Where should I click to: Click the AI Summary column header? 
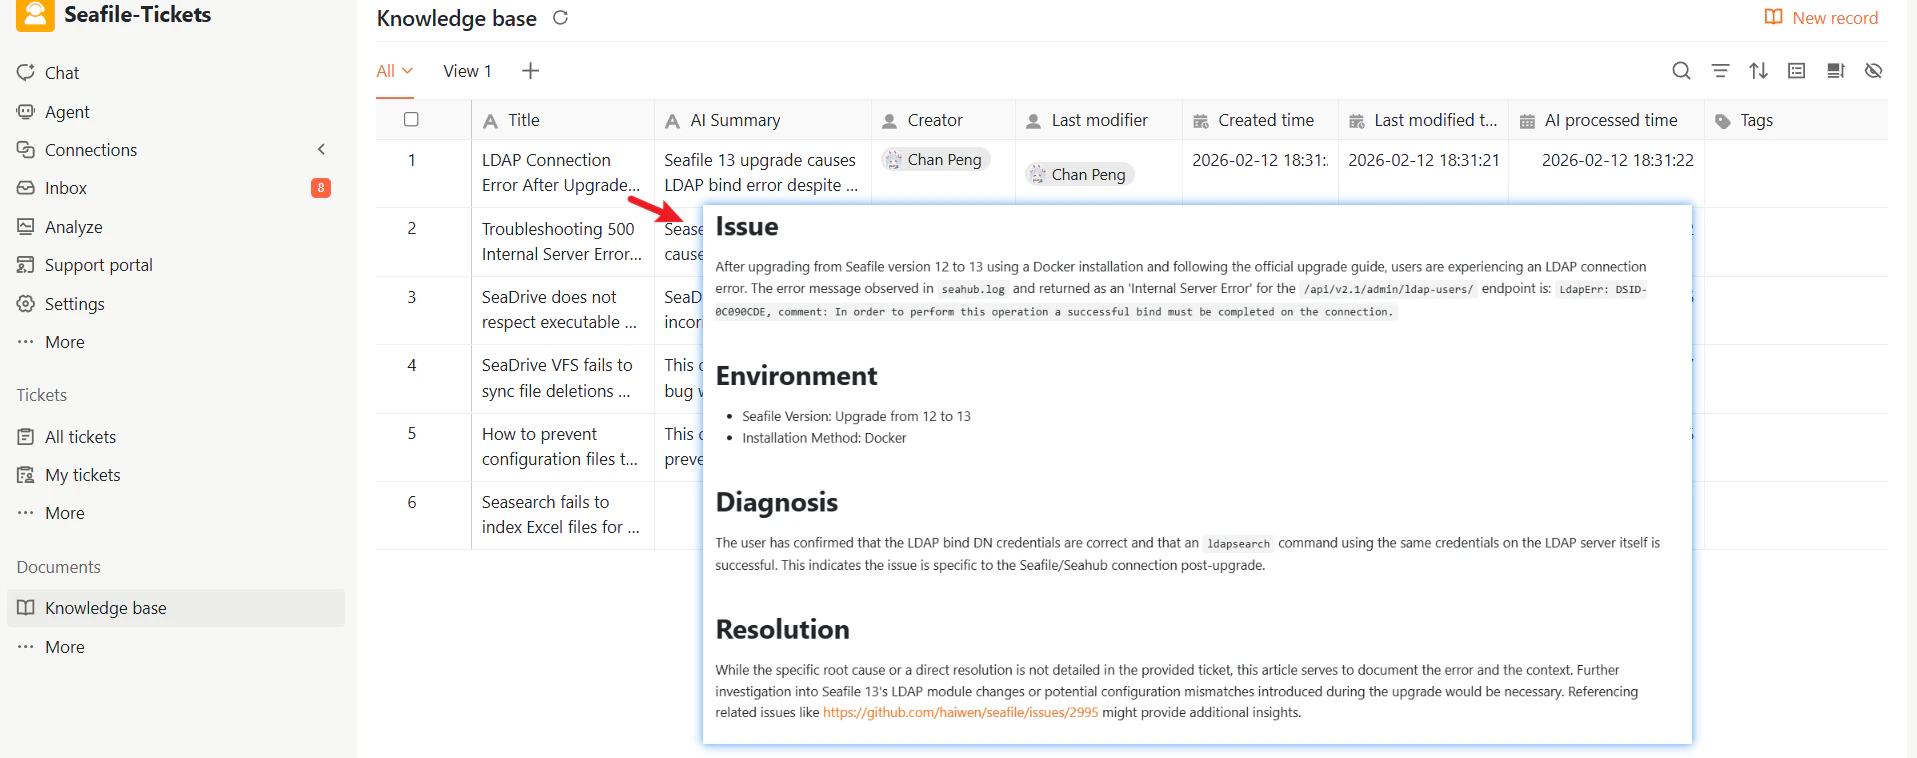[x=763, y=120]
